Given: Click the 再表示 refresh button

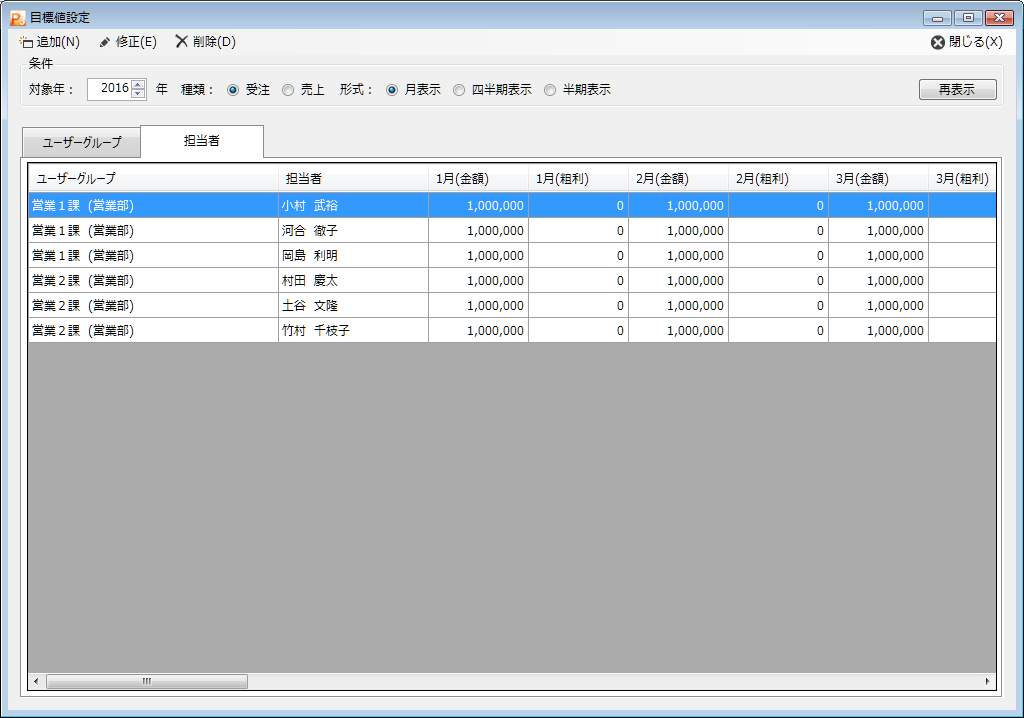Looking at the screenshot, I should pos(957,90).
